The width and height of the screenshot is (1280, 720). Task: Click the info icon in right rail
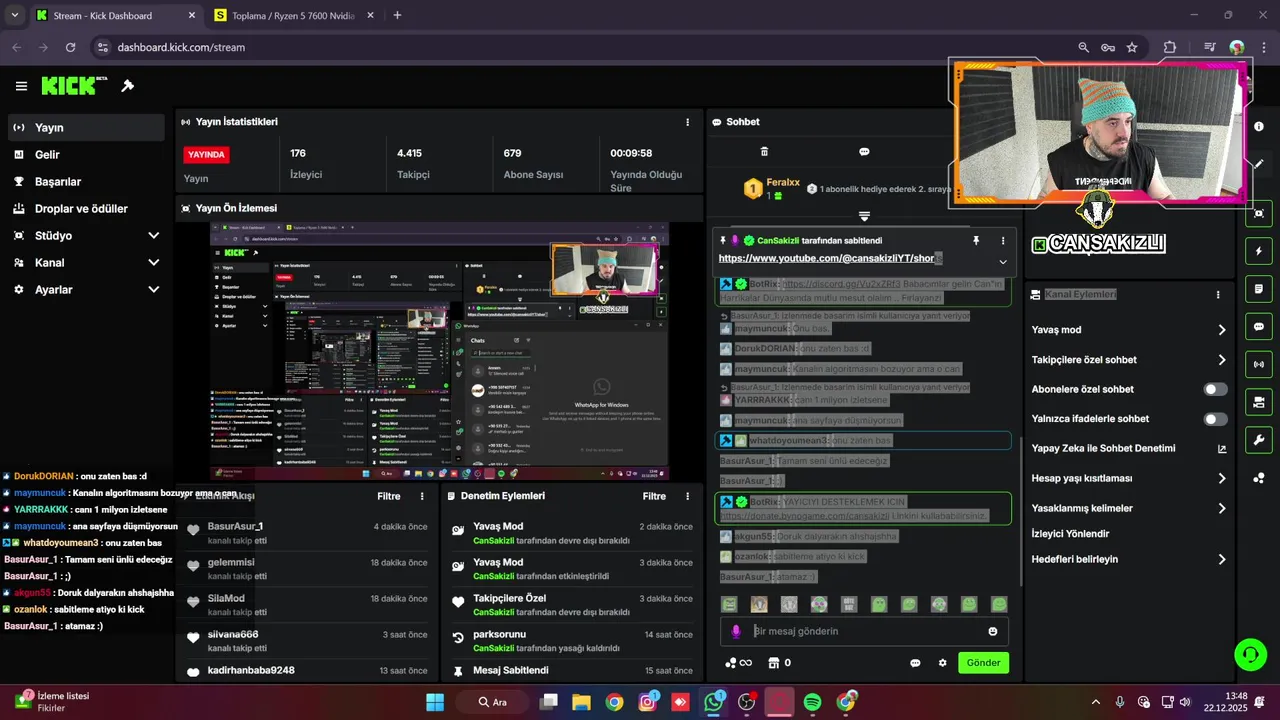pyautogui.click(x=1259, y=126)
